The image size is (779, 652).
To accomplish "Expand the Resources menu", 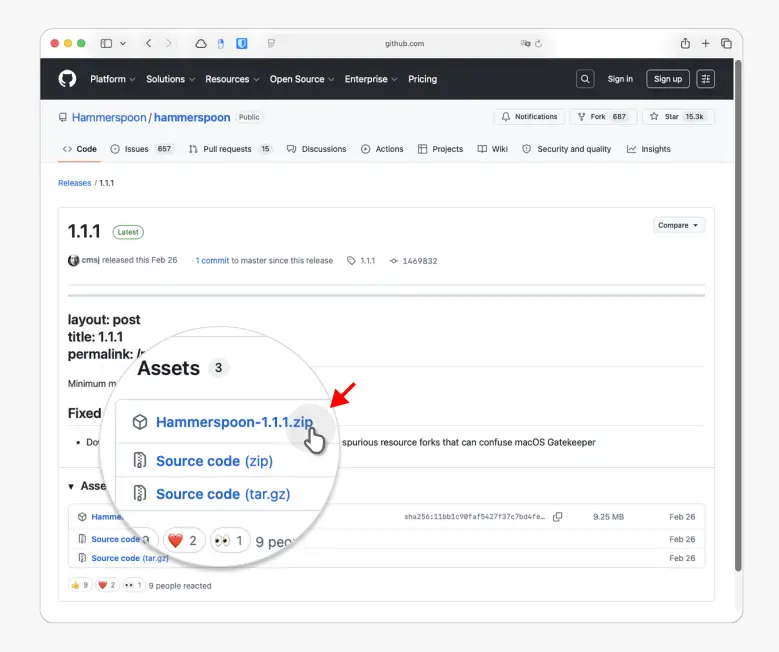I will coord(232,79).
